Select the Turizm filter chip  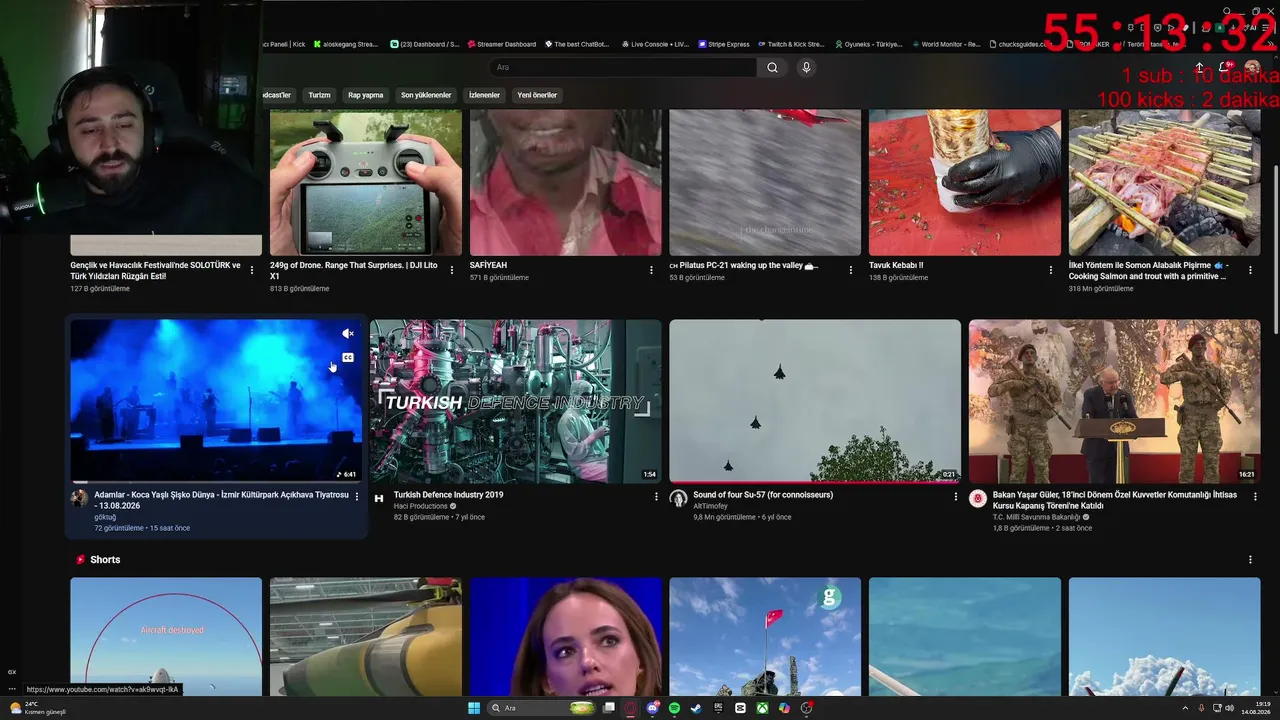pos(319,95)
